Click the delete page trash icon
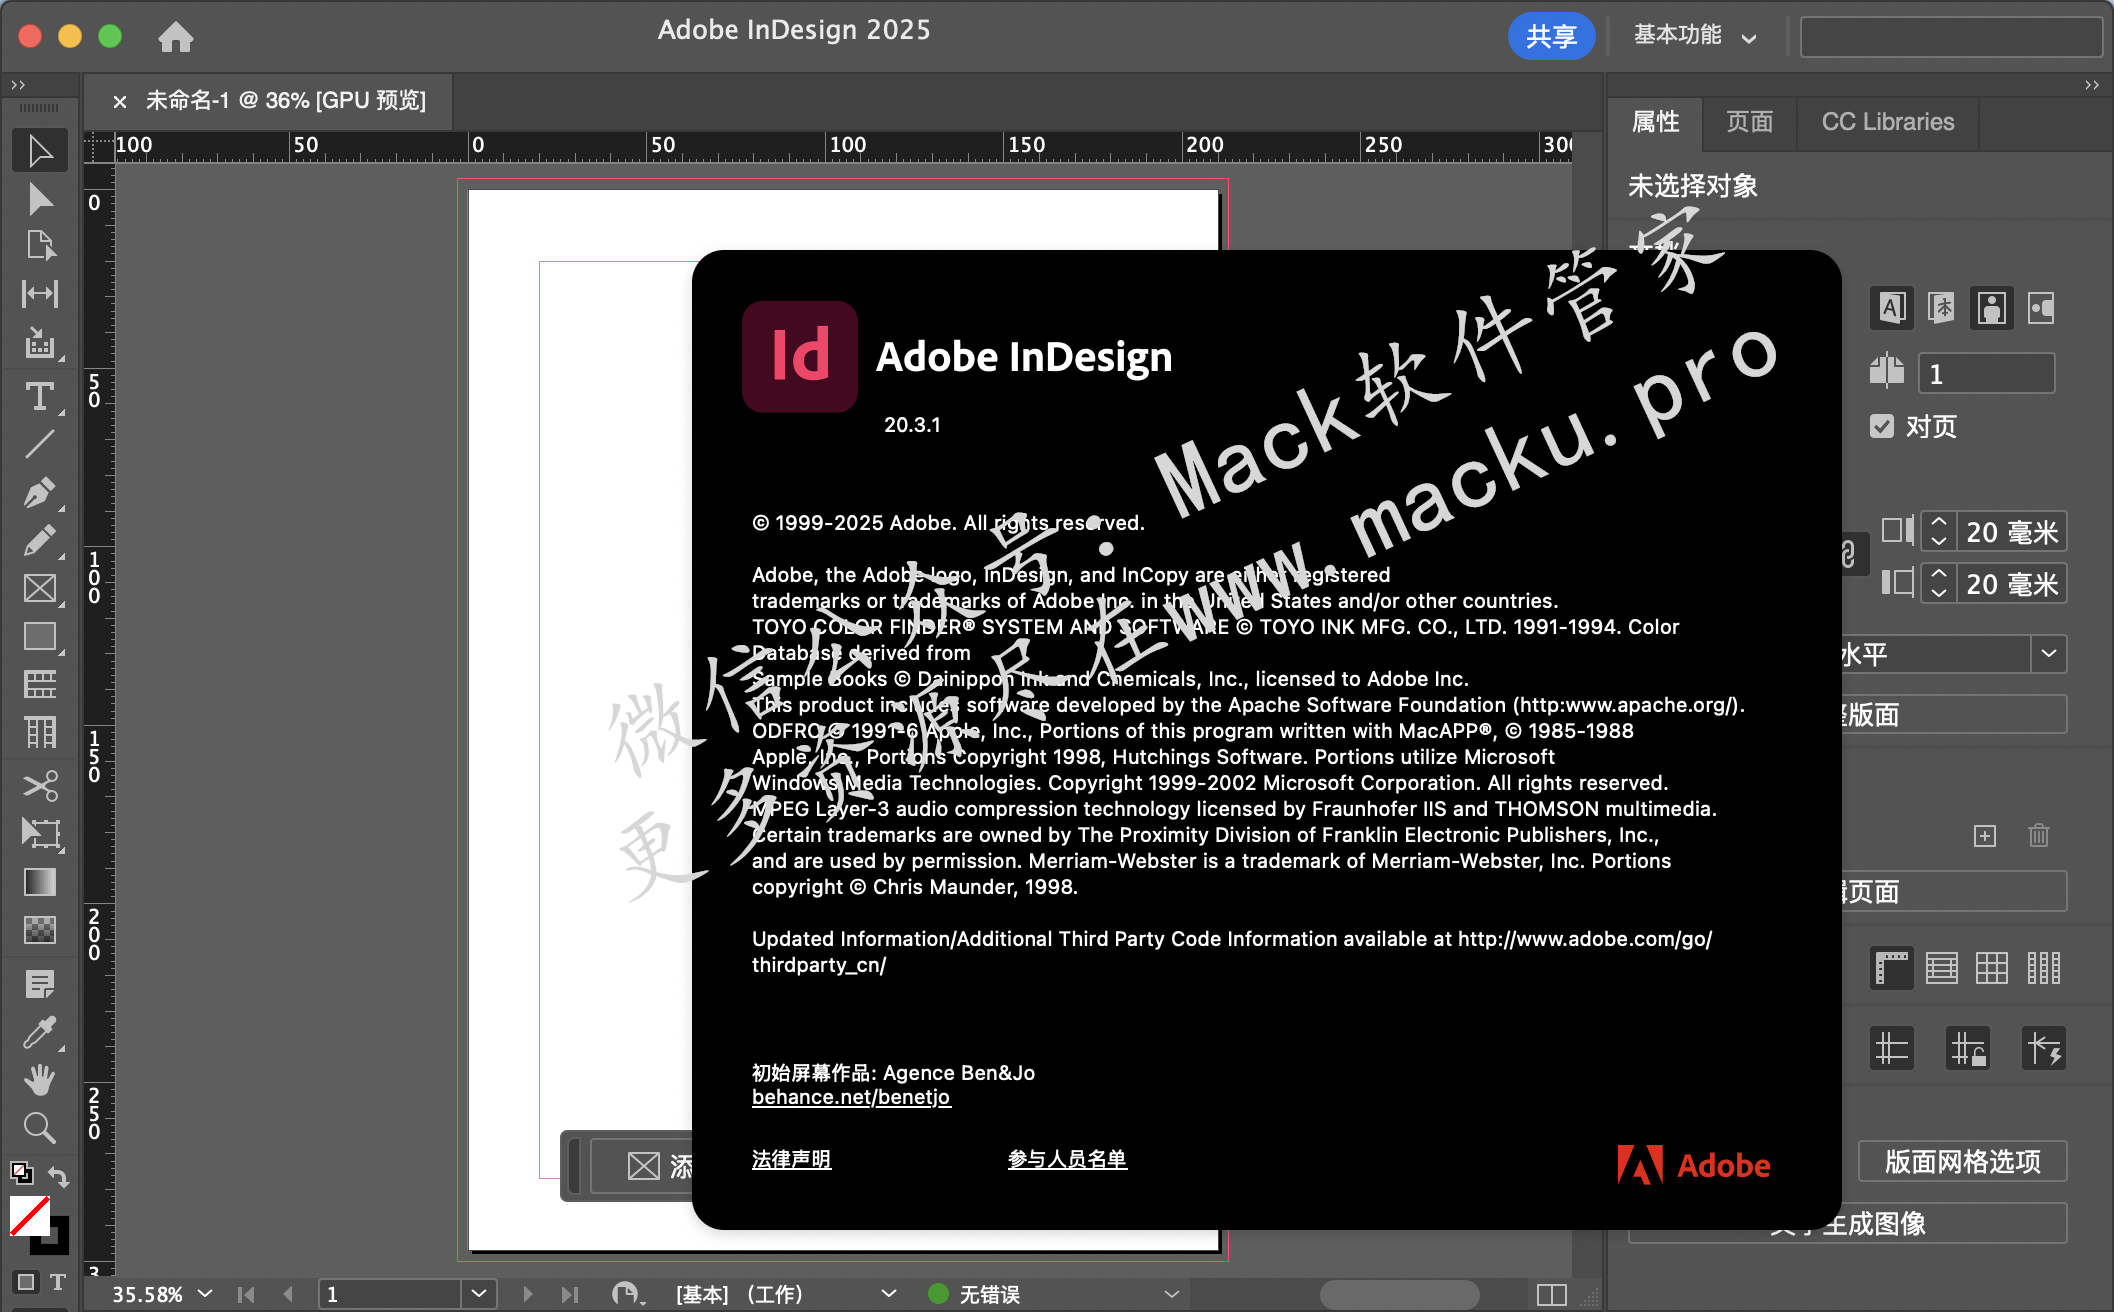This screenshot has height=1312, width=2114. (2039, 835)
